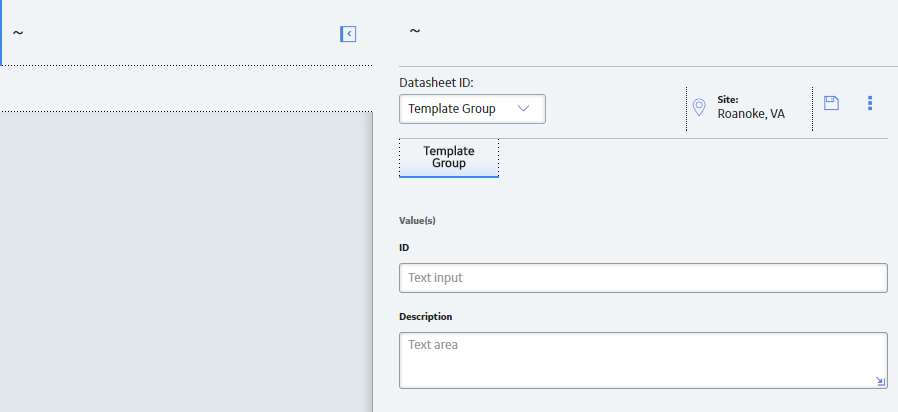Click the Description field label
The height and width of the screenshot is (412, 898).
(x=426, y=317)
